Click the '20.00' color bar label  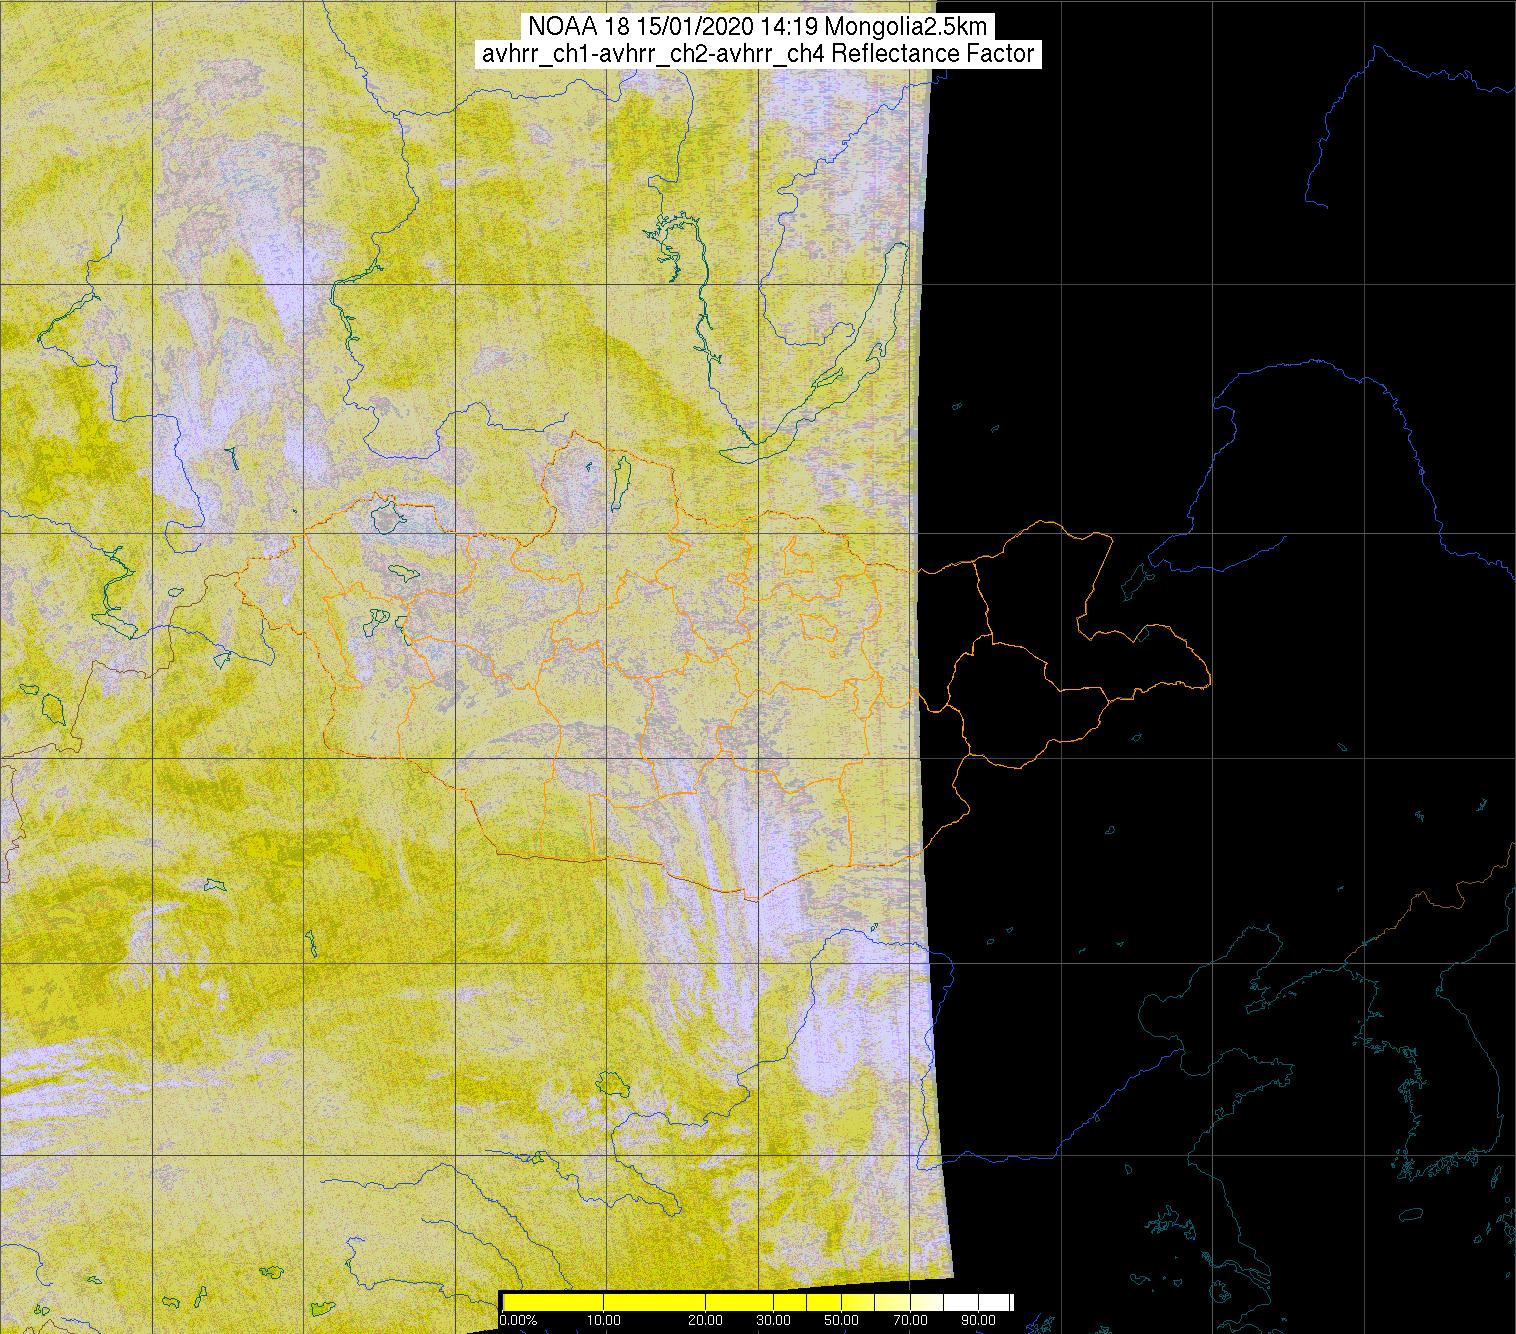click(x=705, y=1320)
